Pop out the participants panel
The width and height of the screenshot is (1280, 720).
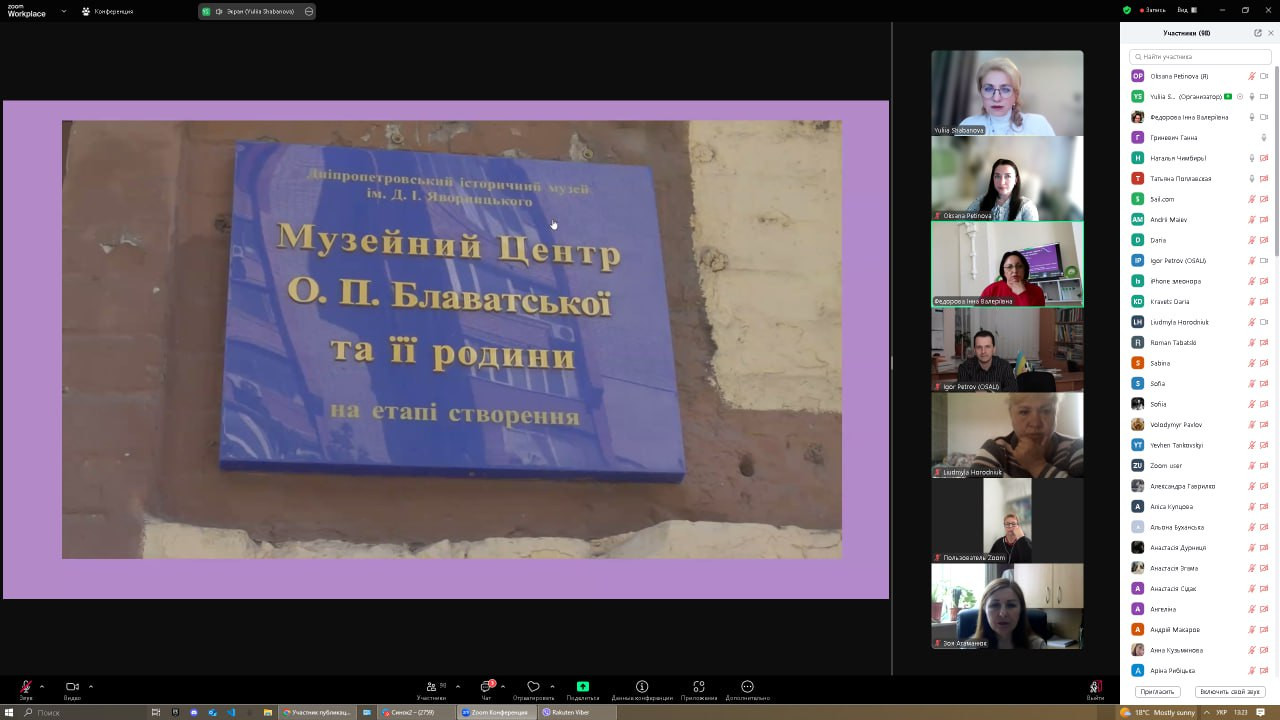pyautogui.click(x=1258, y=33)
